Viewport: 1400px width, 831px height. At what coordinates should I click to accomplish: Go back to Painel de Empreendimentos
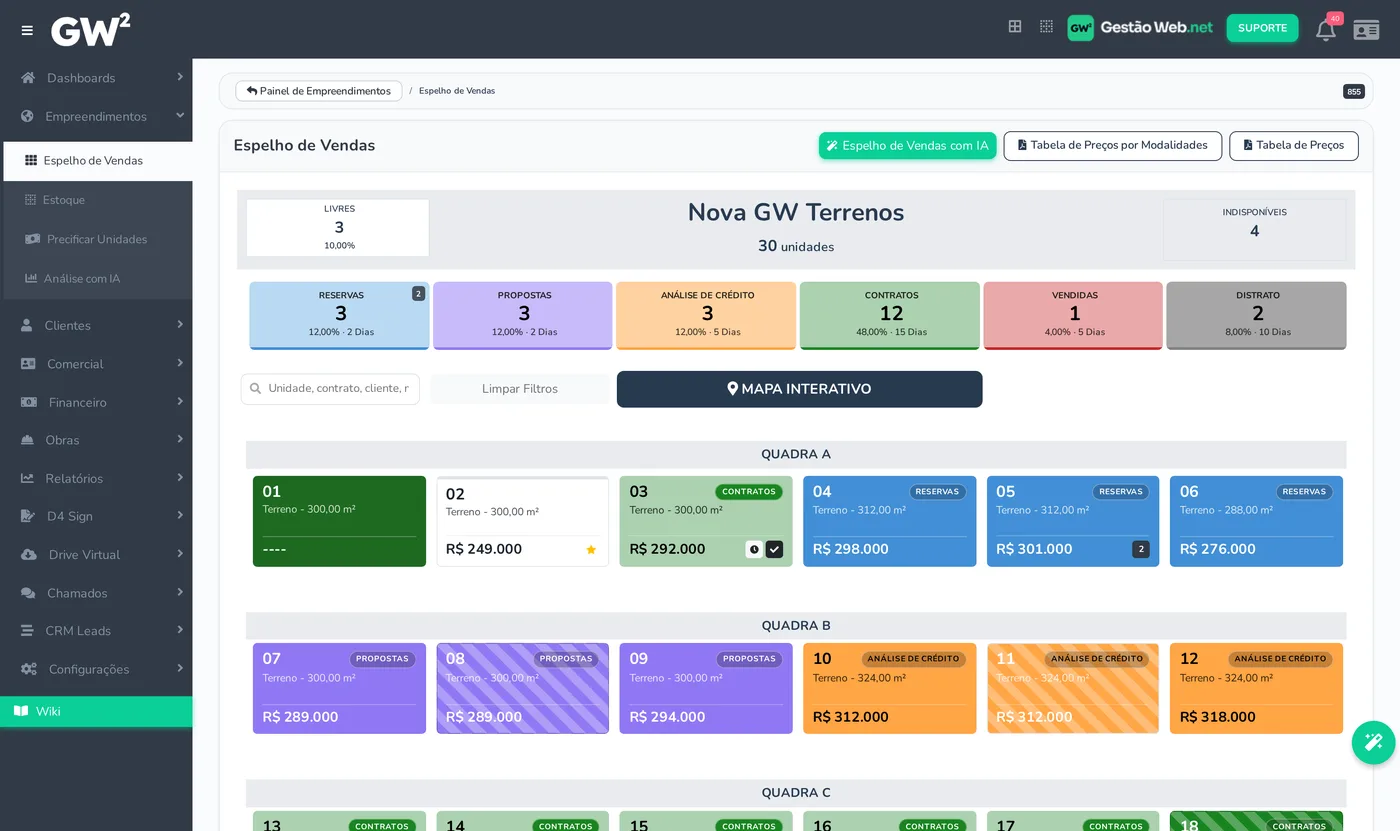click(x=319, y=91)
